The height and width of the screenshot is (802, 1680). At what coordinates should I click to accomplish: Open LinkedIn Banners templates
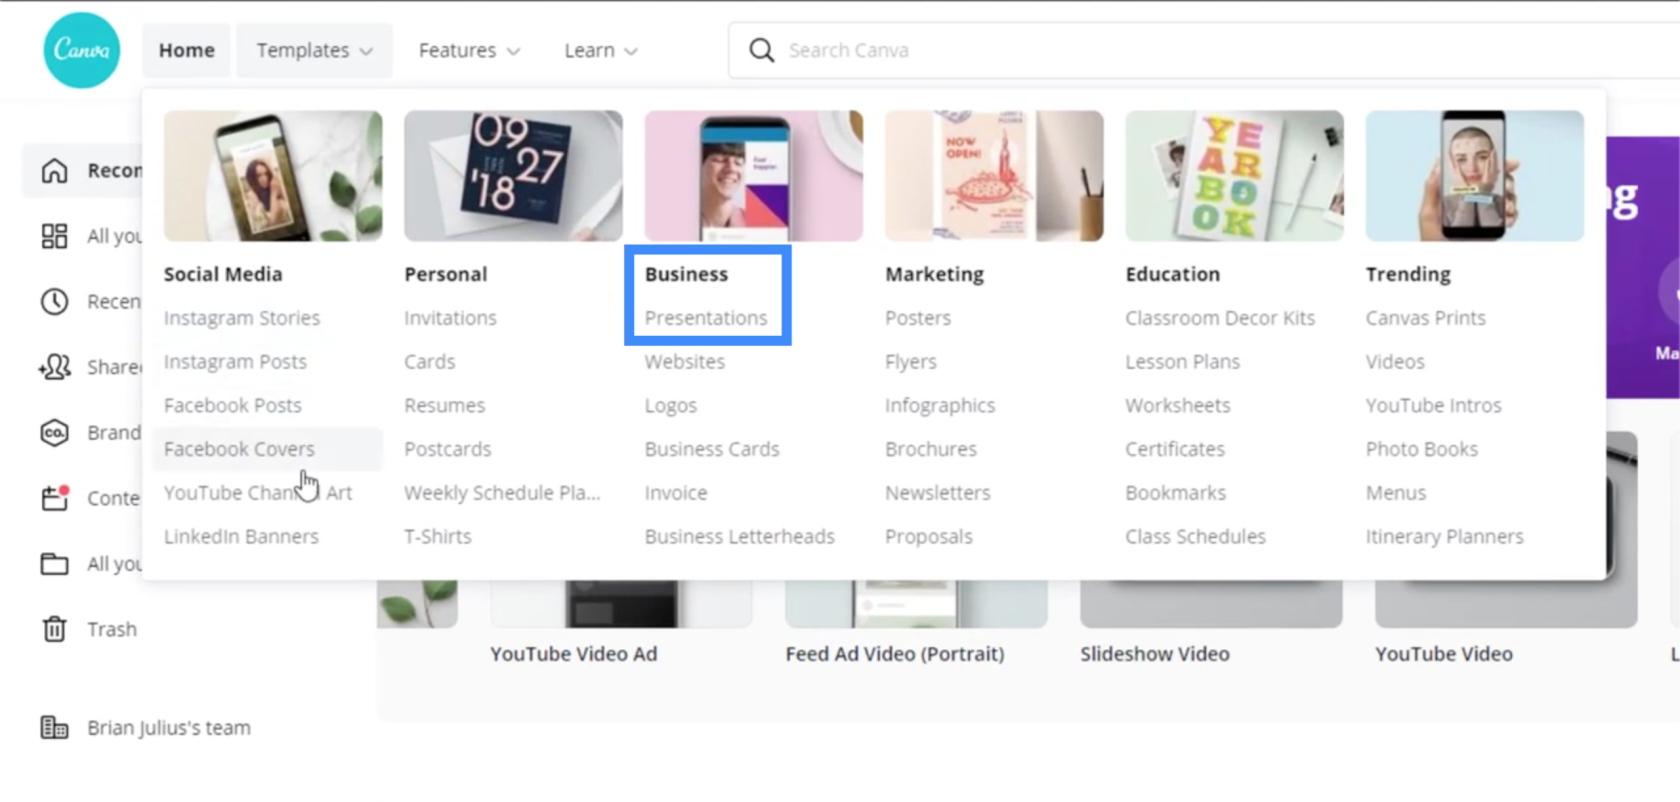[x=241, y=536]
